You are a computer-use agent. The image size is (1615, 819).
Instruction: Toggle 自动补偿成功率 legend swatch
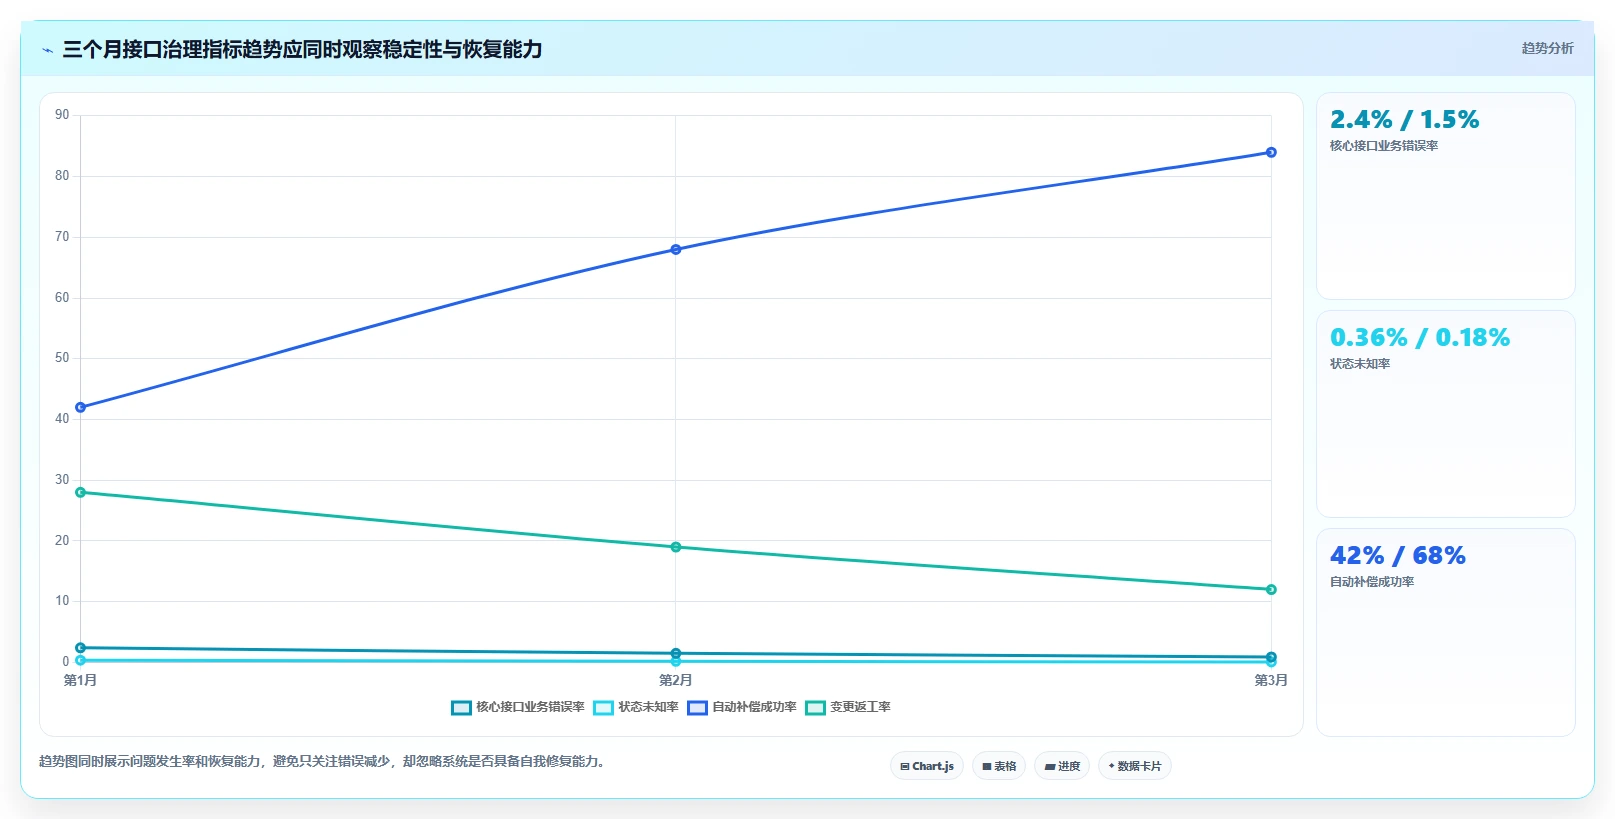(697, 708)
